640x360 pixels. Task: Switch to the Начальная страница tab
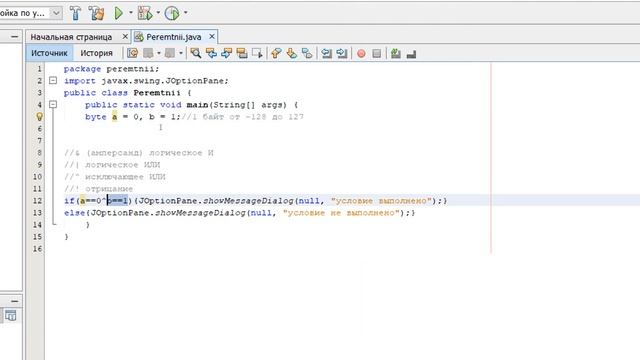click(71, 37)
